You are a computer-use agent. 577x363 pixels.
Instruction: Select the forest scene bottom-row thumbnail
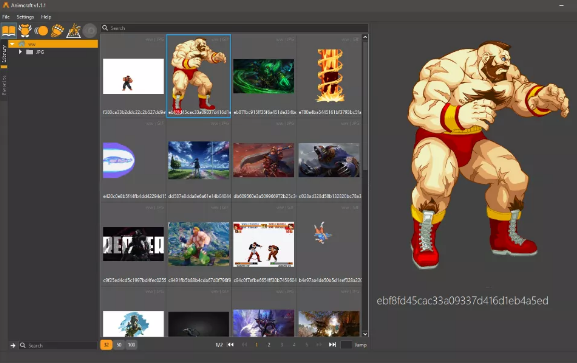click(329, 324)
